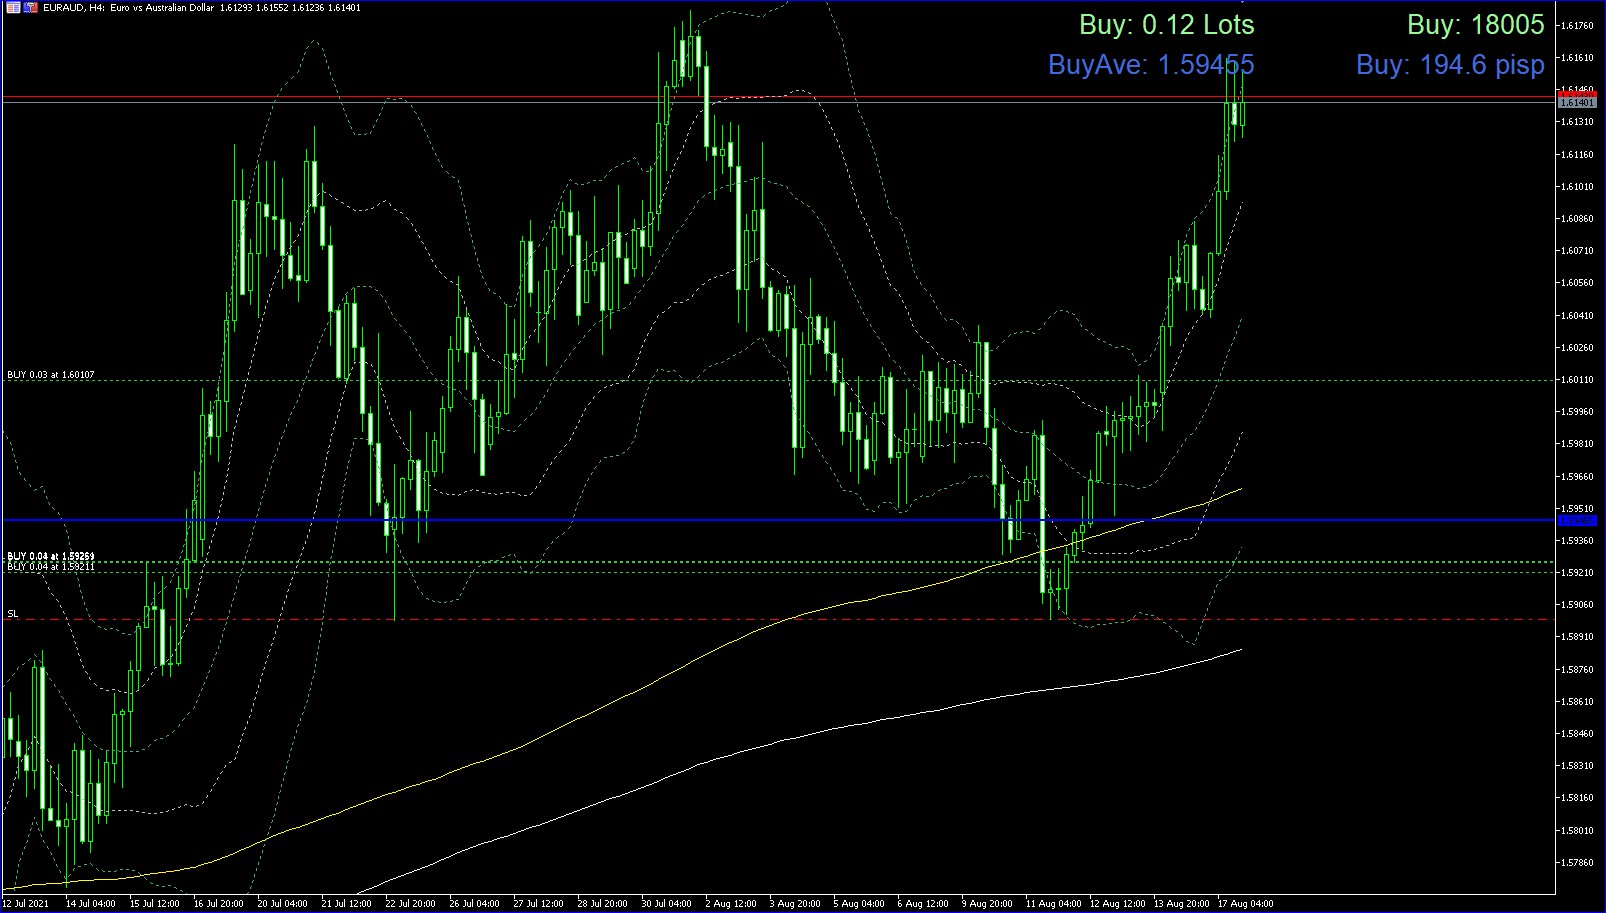Image resolution: width=1606 pixels, height=913 pixels.
Task: Click the EURAUD, H4 chart title text
Action: pyautogui.click(x=201, y=8)
